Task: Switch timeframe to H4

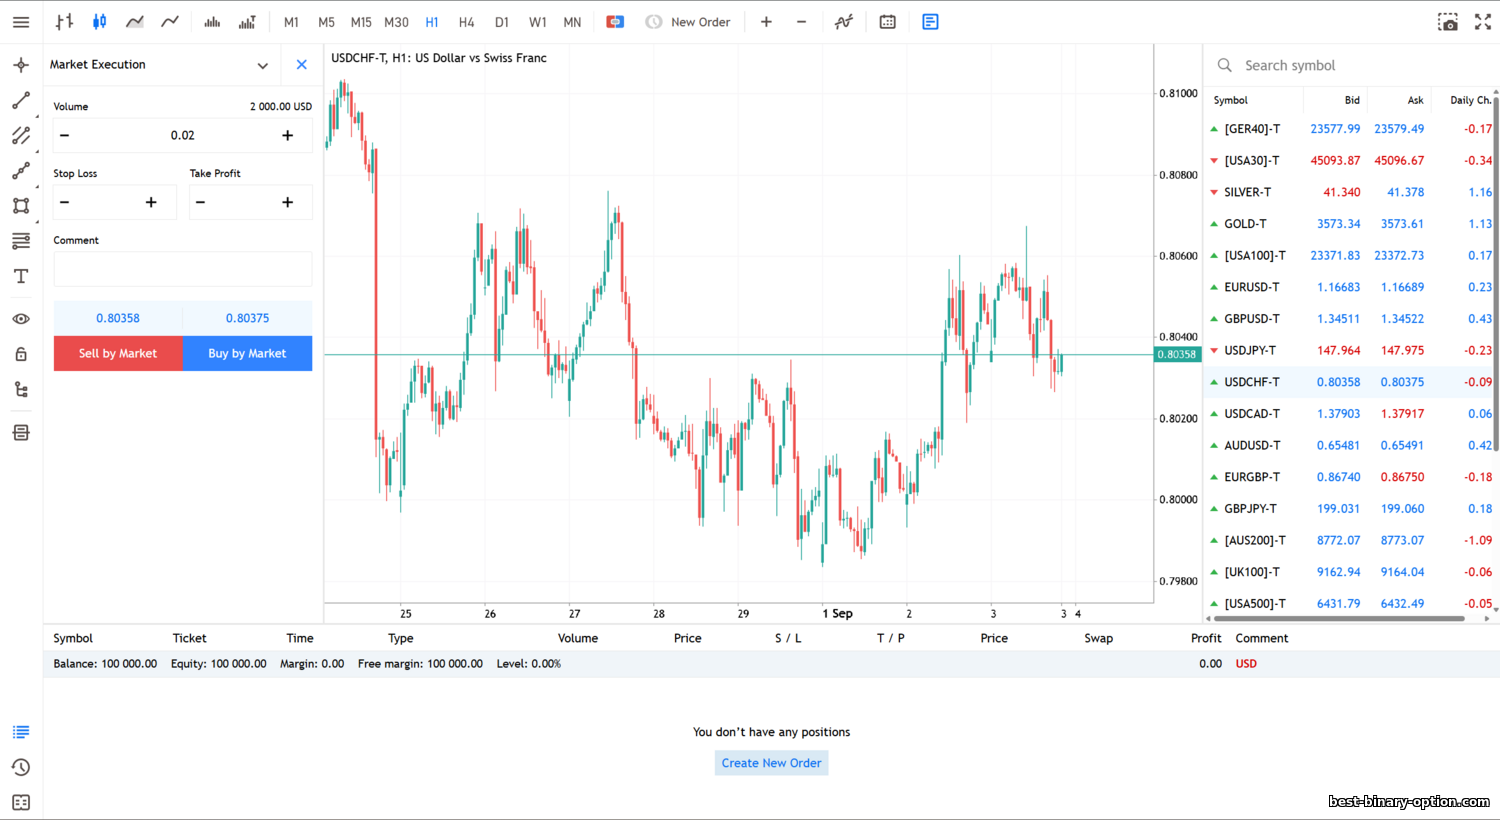Action: pyautogui.click(x=466, y=22)
